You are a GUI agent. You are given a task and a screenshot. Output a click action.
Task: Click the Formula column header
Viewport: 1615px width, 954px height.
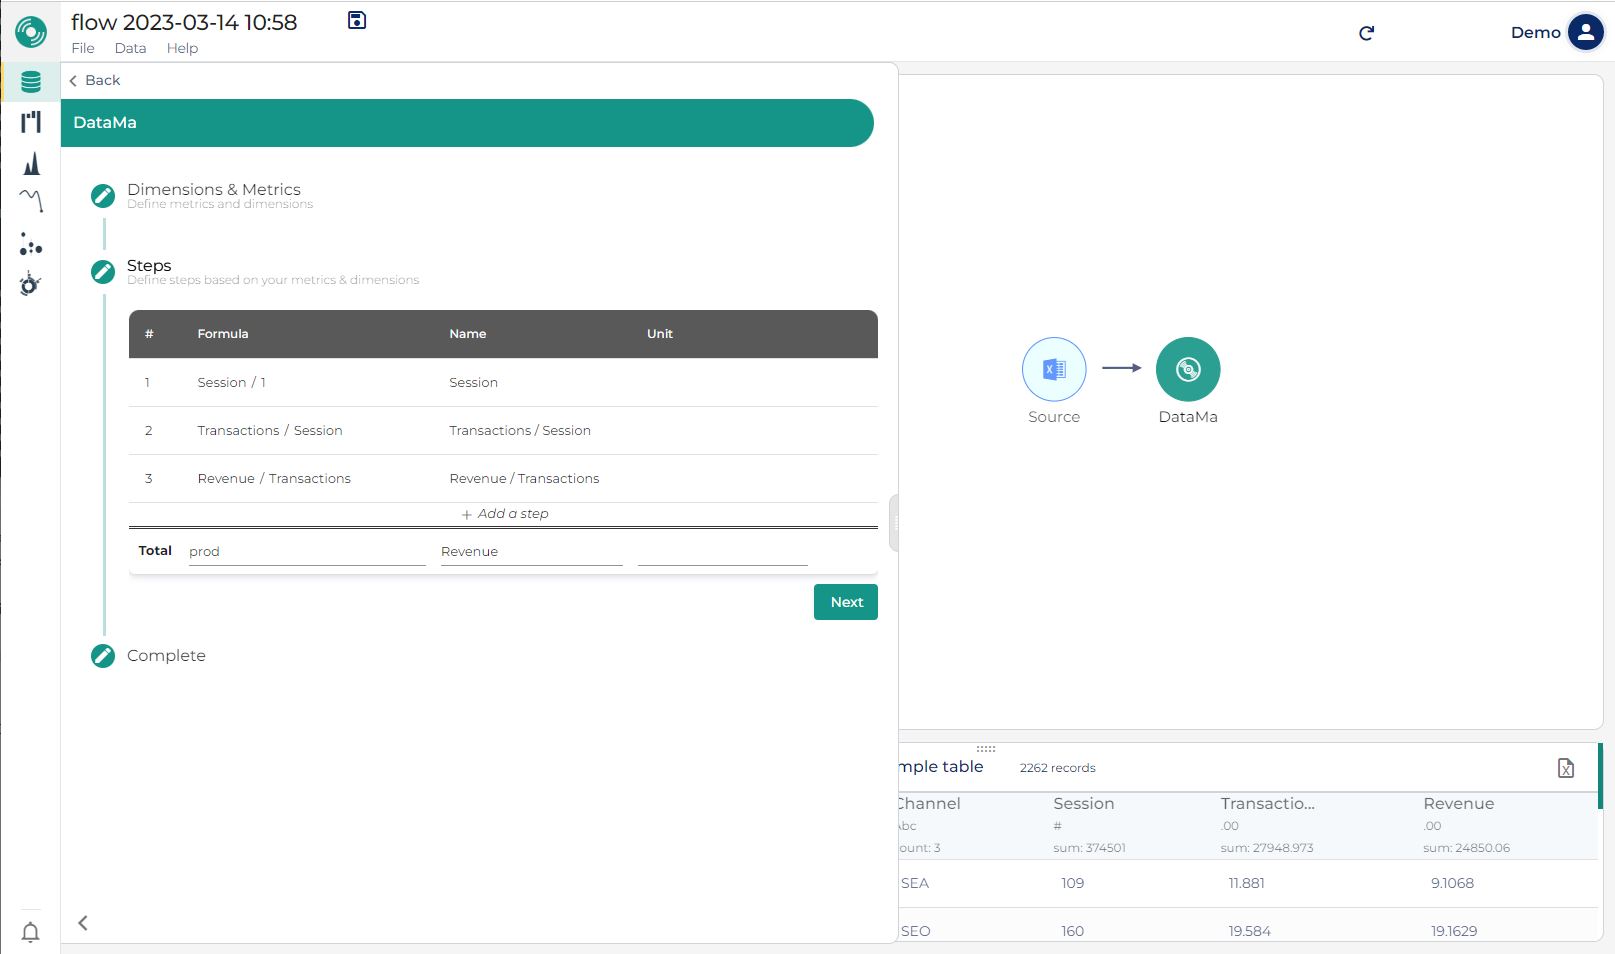coord(223,334)
